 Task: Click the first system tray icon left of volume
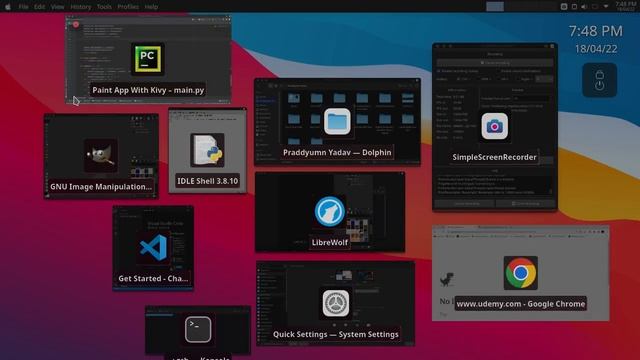[564, 7]
